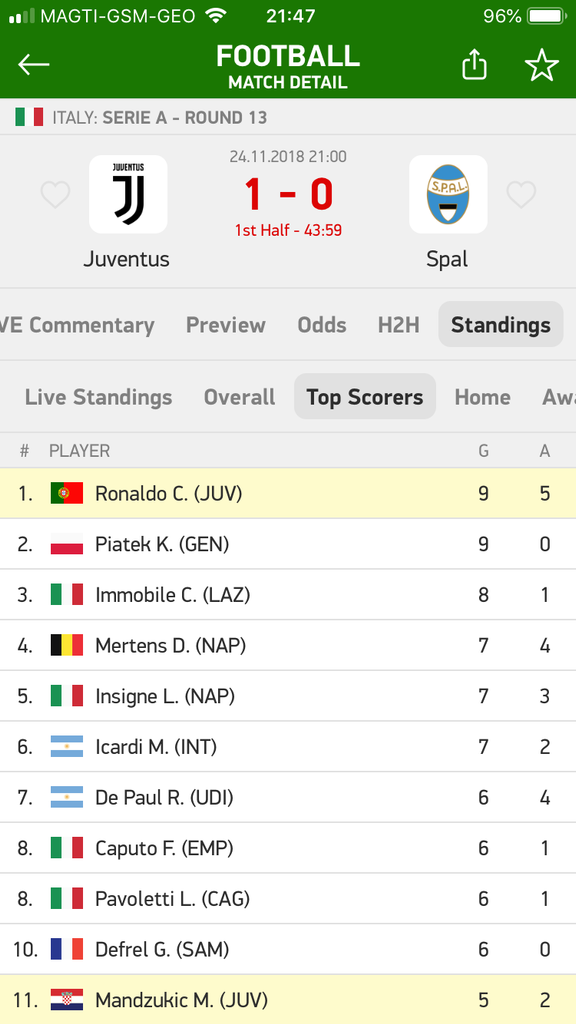Viewport: 576px width, 1024px height.
Task: Select the Home sub-tab
Action: (483, 397)
